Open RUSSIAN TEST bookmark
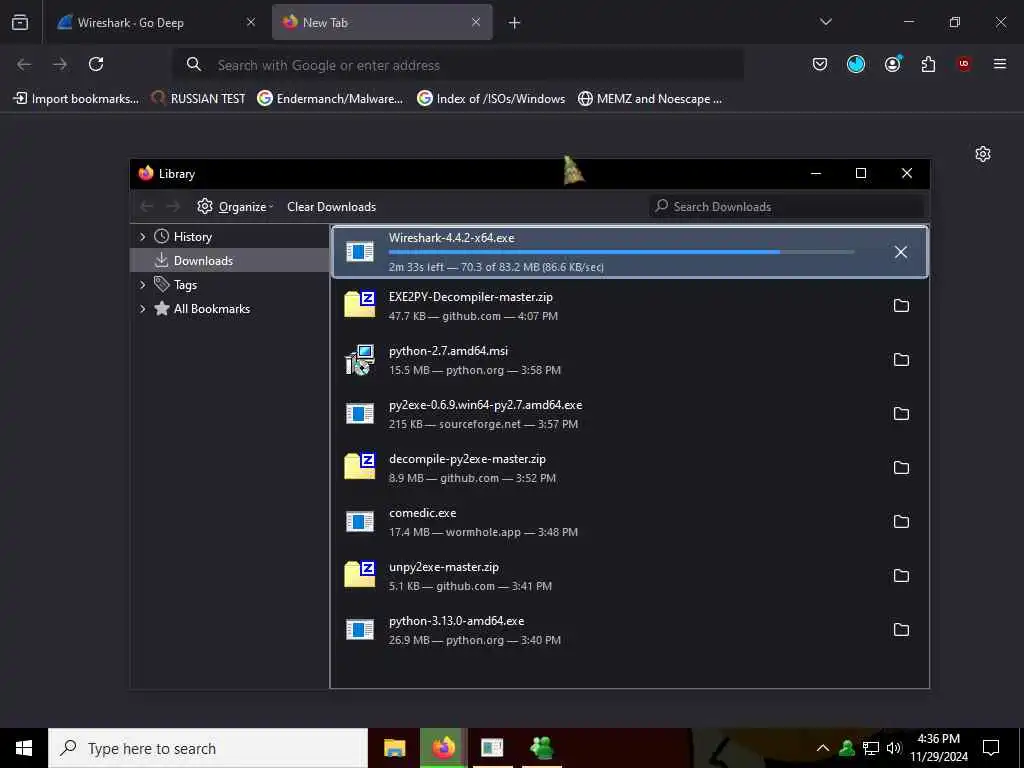 point(198,99)
